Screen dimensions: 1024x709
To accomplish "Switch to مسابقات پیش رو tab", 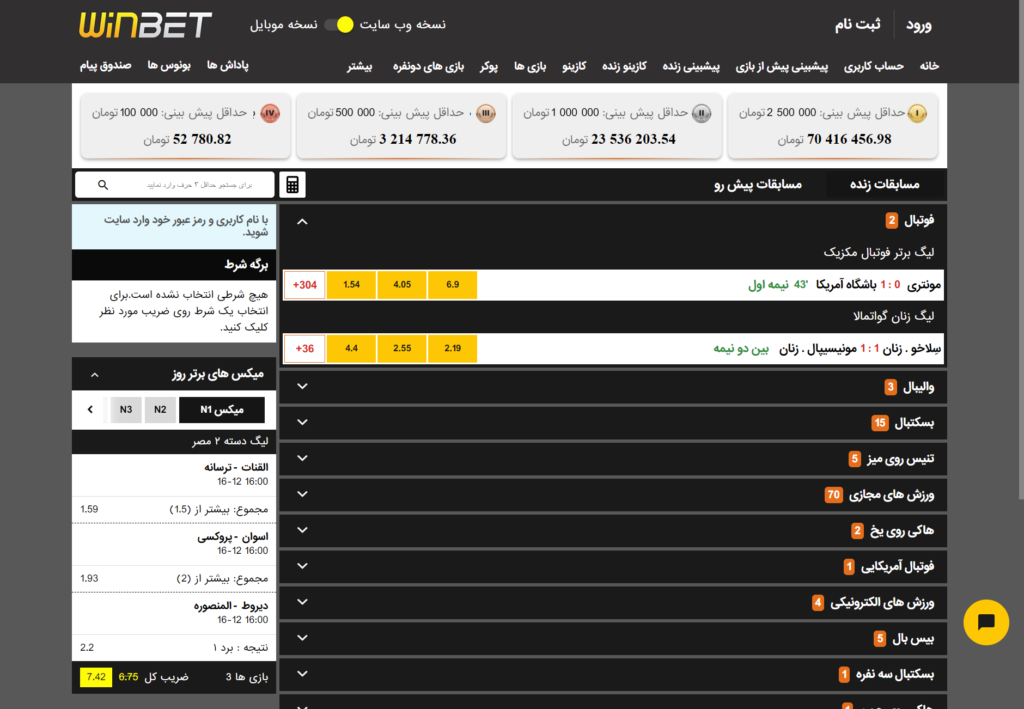I will click(758, 185).
